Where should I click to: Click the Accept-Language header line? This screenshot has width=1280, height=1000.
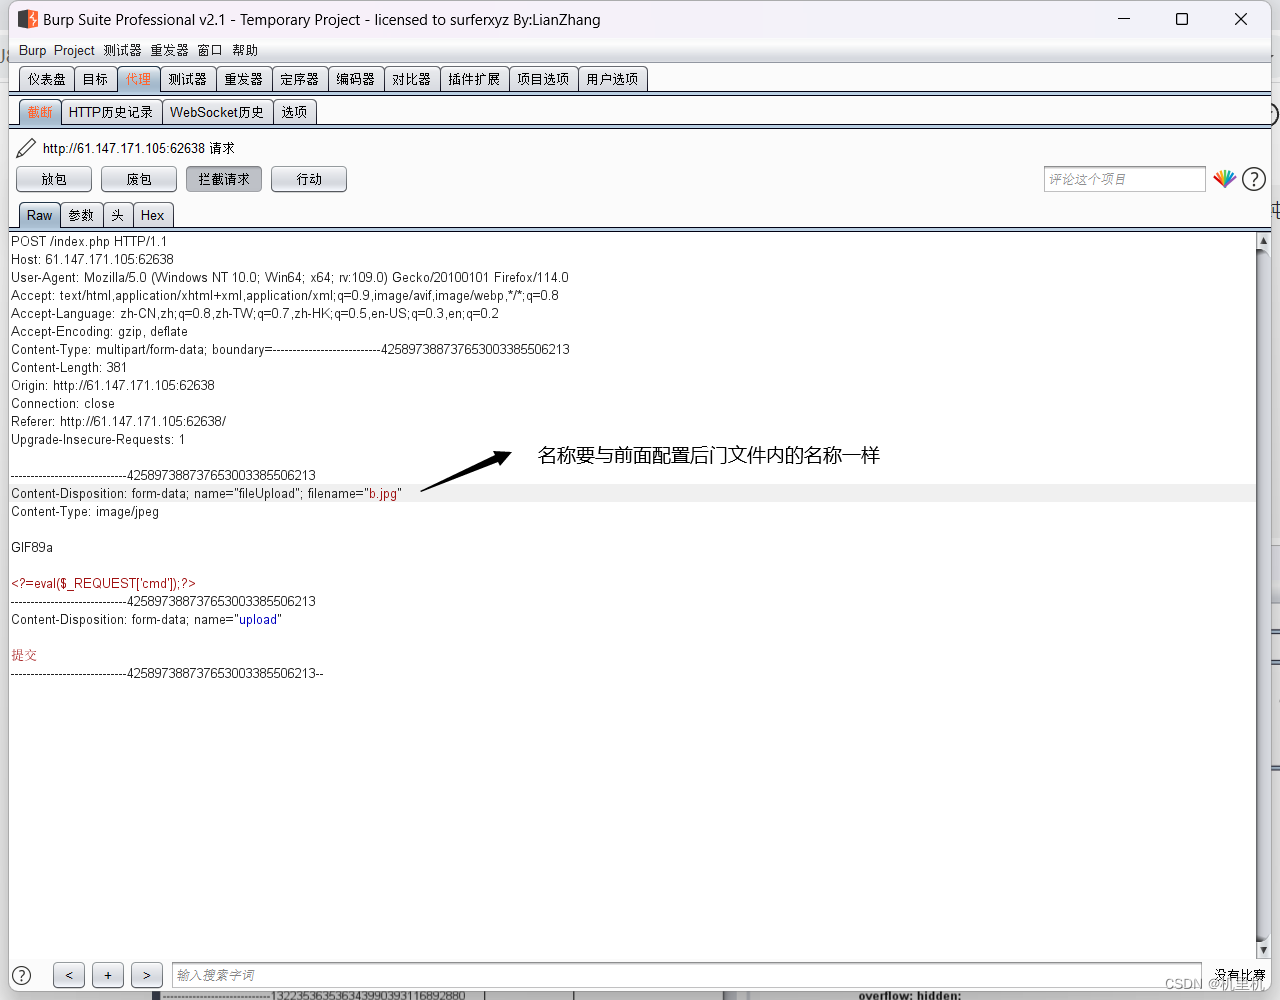pyautogui.click(x=255, y=313)
